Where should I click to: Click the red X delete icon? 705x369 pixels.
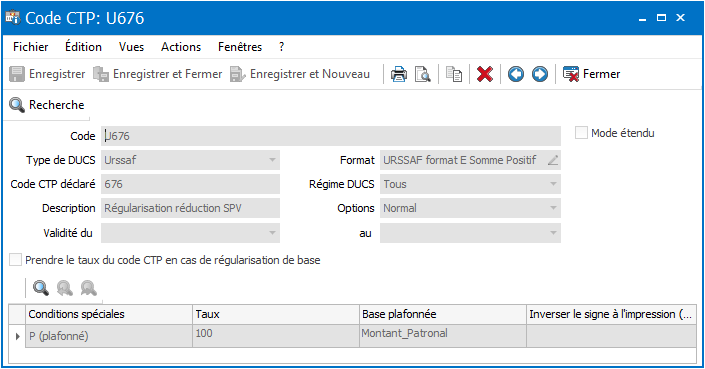[x=485, y=74]
